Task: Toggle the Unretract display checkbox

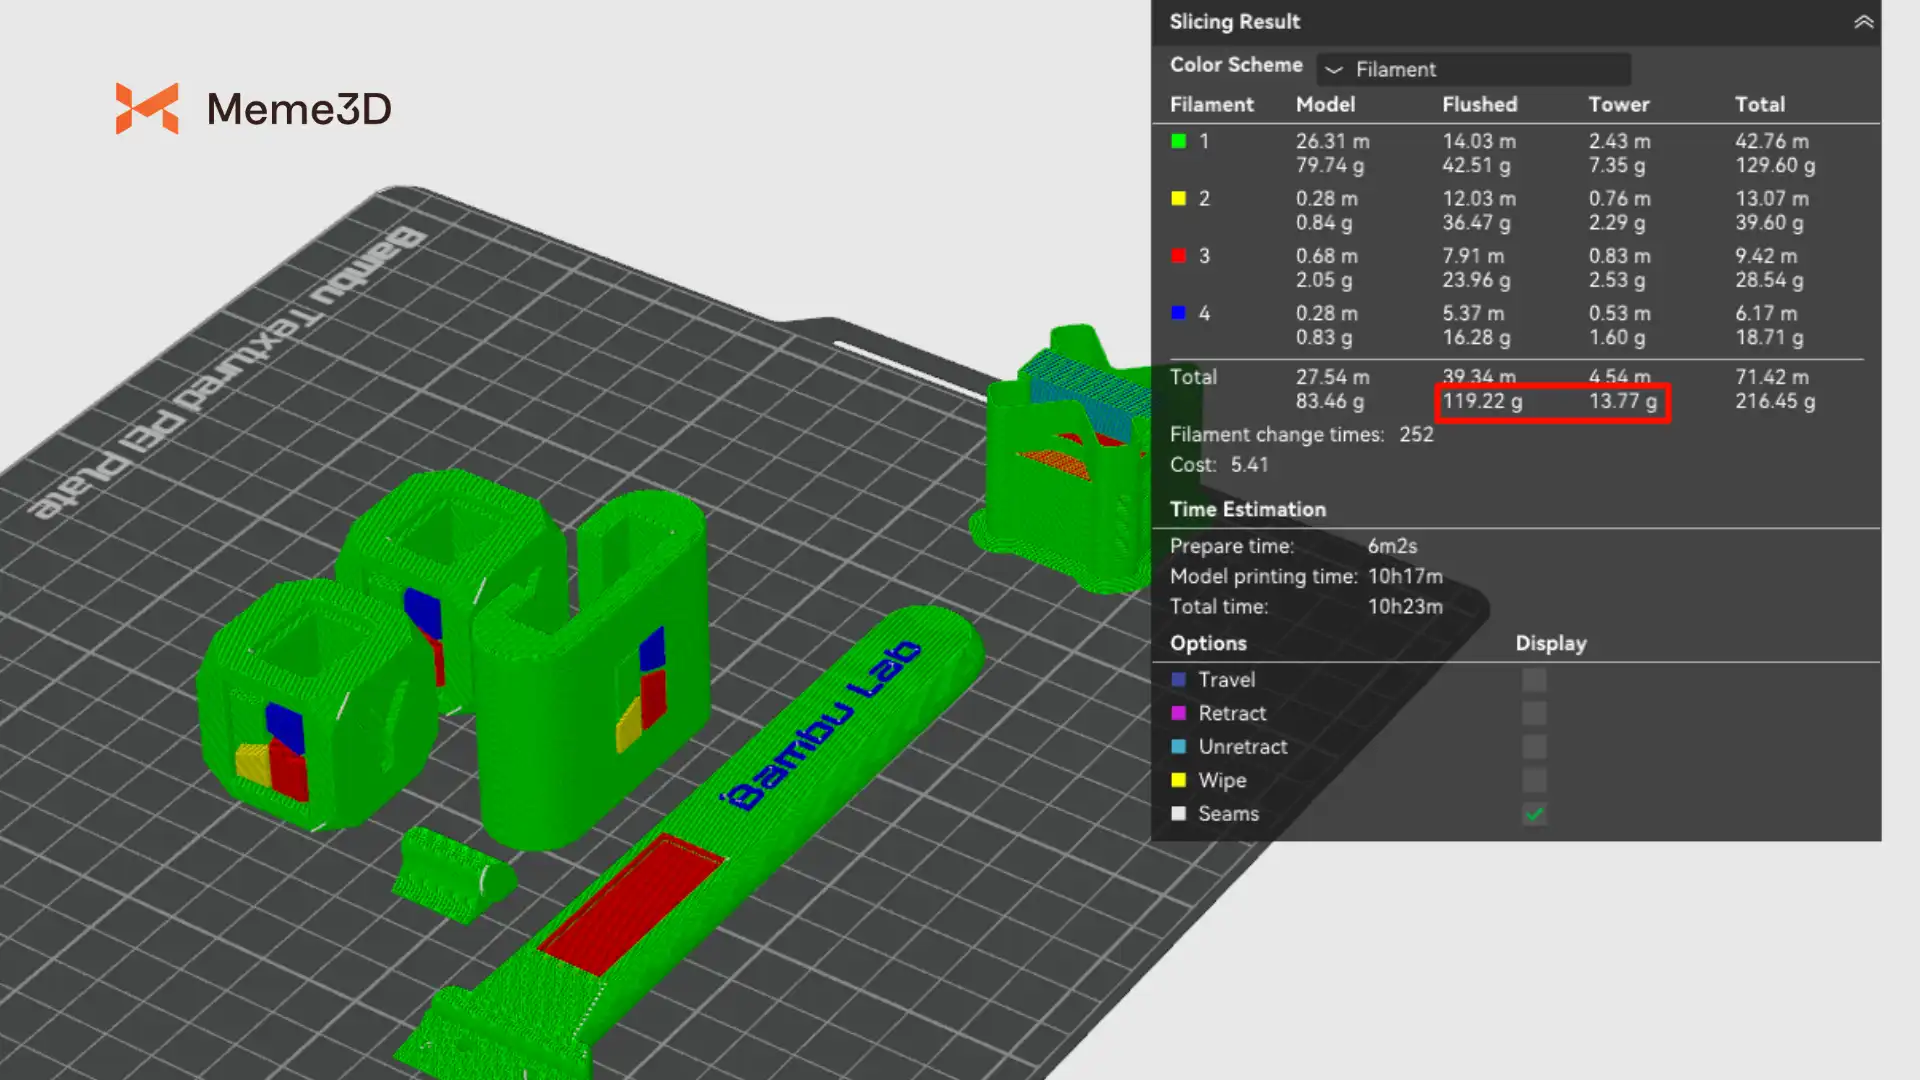Action: click(1534, 747)
